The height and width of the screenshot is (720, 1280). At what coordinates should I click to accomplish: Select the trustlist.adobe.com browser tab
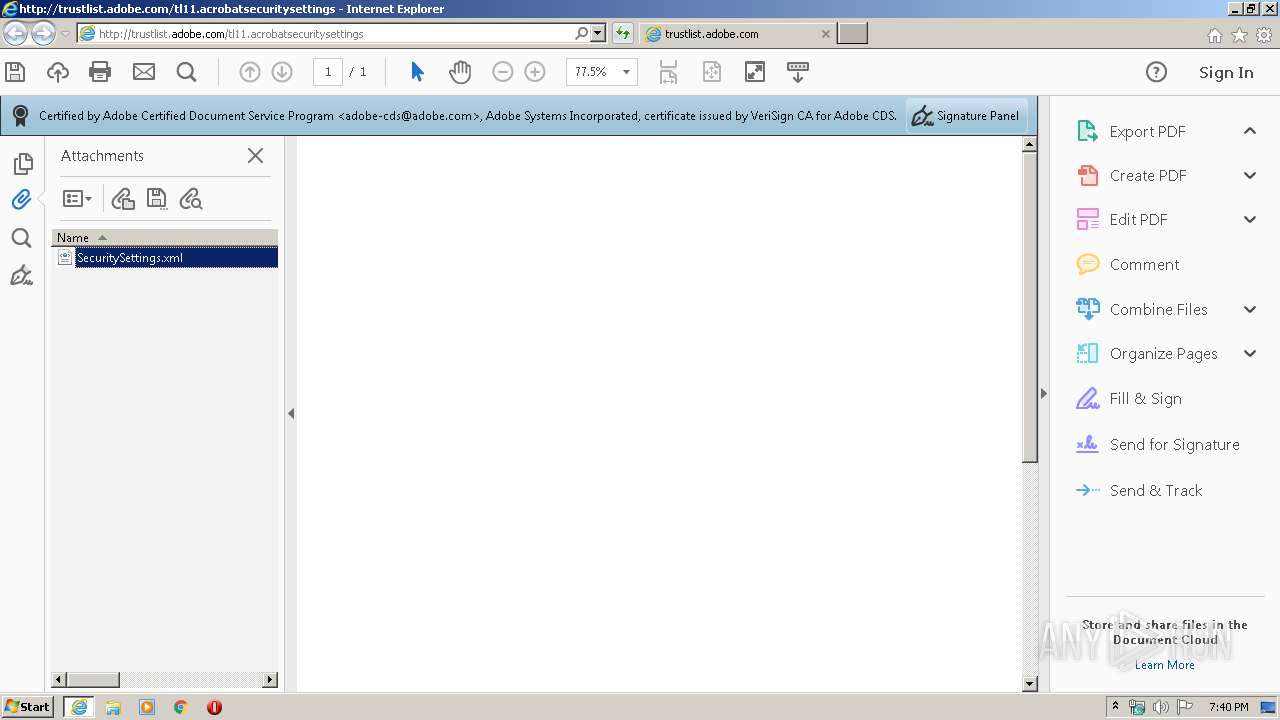point(738,33)
